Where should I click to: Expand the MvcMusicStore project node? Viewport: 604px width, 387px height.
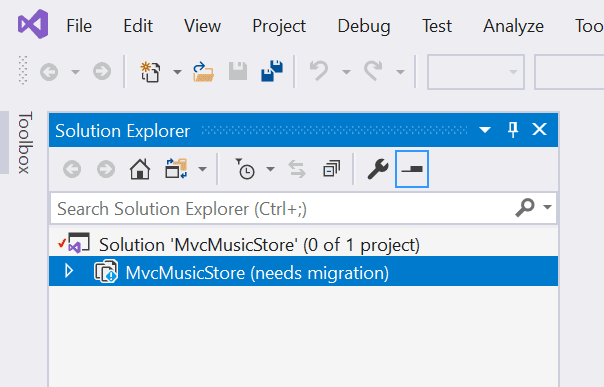pos(69,271)
